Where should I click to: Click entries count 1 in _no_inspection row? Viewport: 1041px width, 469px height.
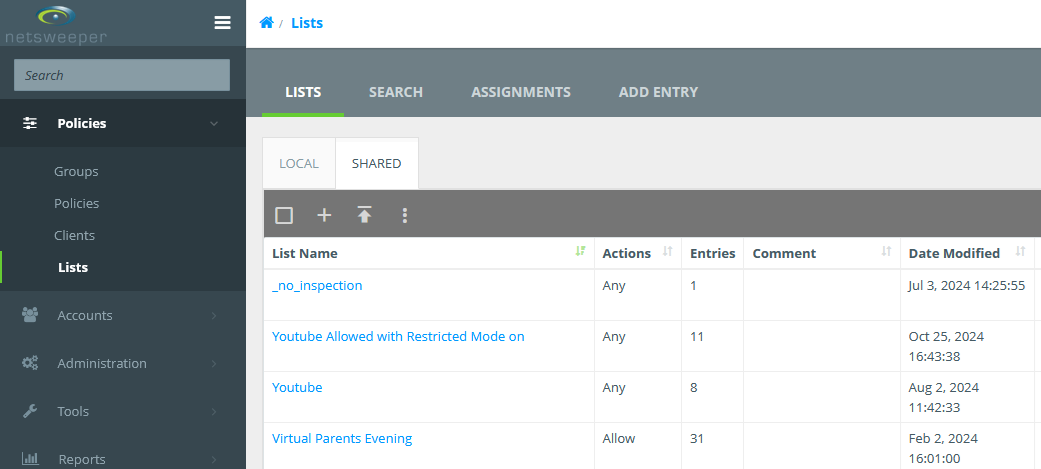(693, 286)
